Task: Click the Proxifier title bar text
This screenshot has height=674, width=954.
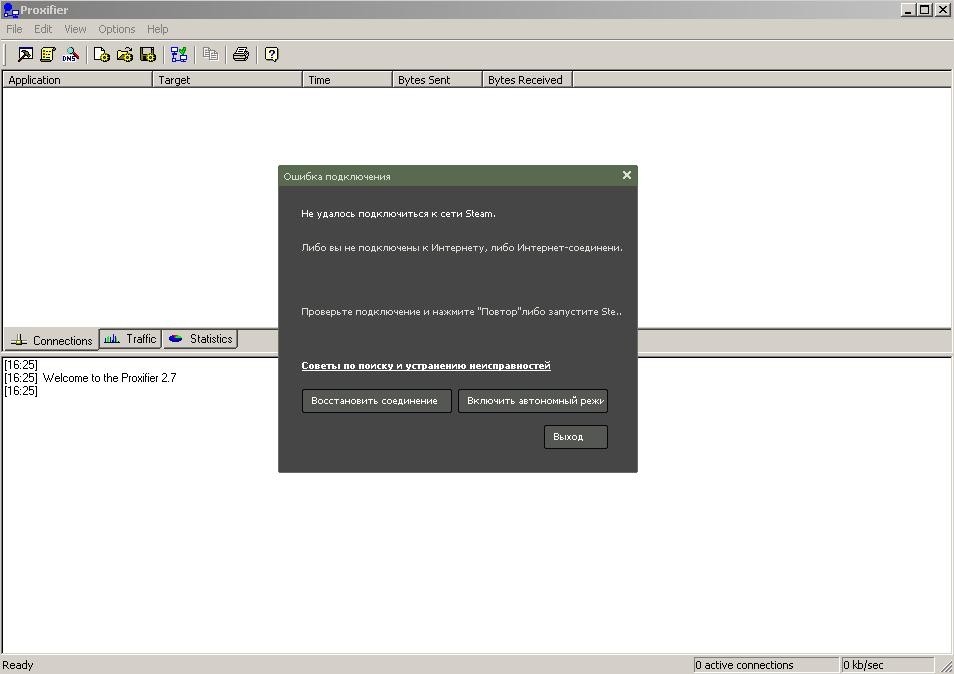Action: click(44, 10)
